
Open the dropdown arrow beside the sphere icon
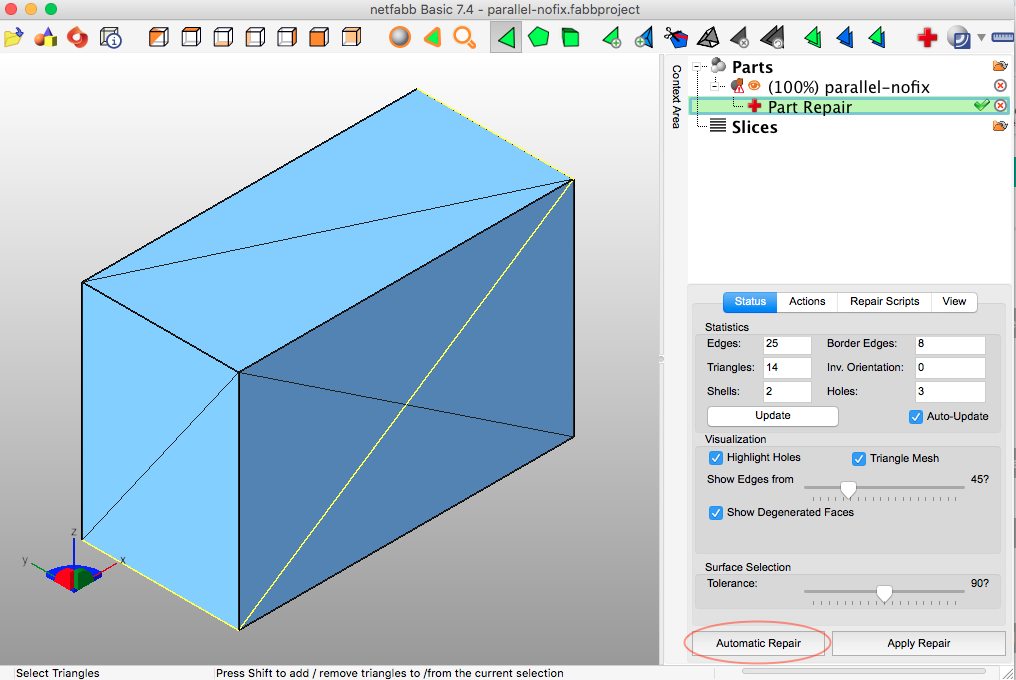[981, 38]
